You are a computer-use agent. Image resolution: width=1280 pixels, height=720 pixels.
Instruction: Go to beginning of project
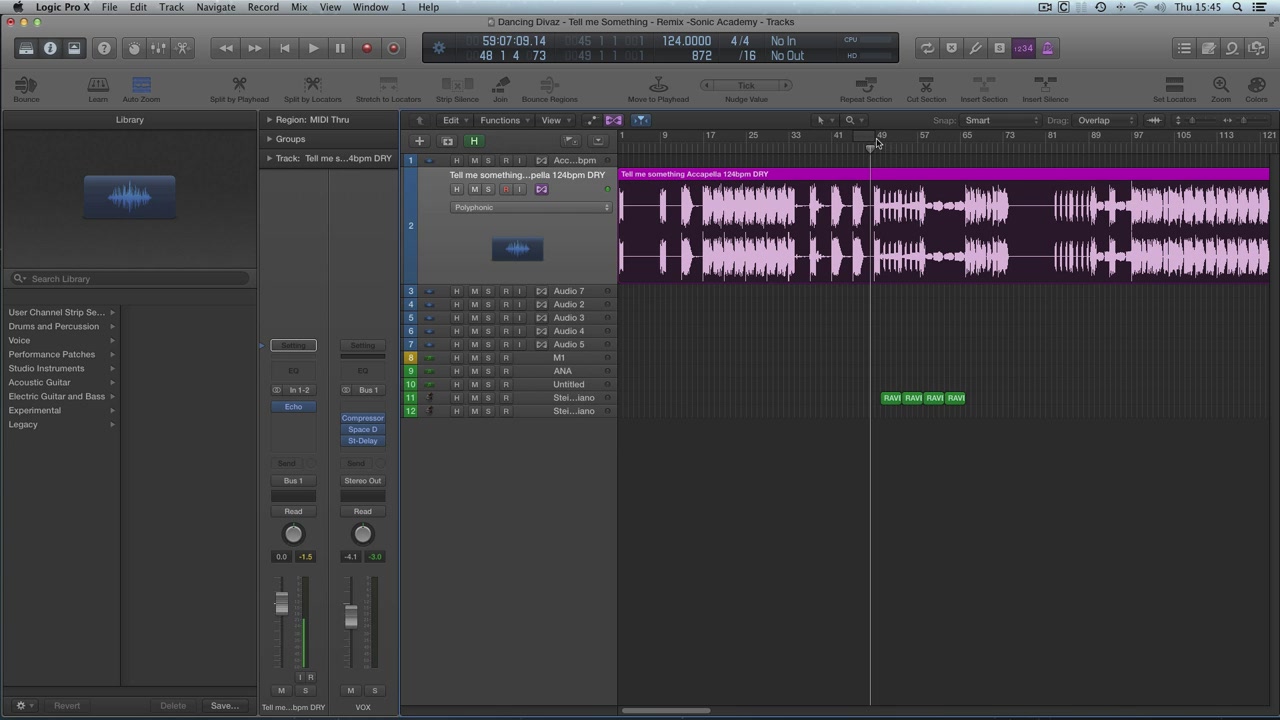coord(284,48)
